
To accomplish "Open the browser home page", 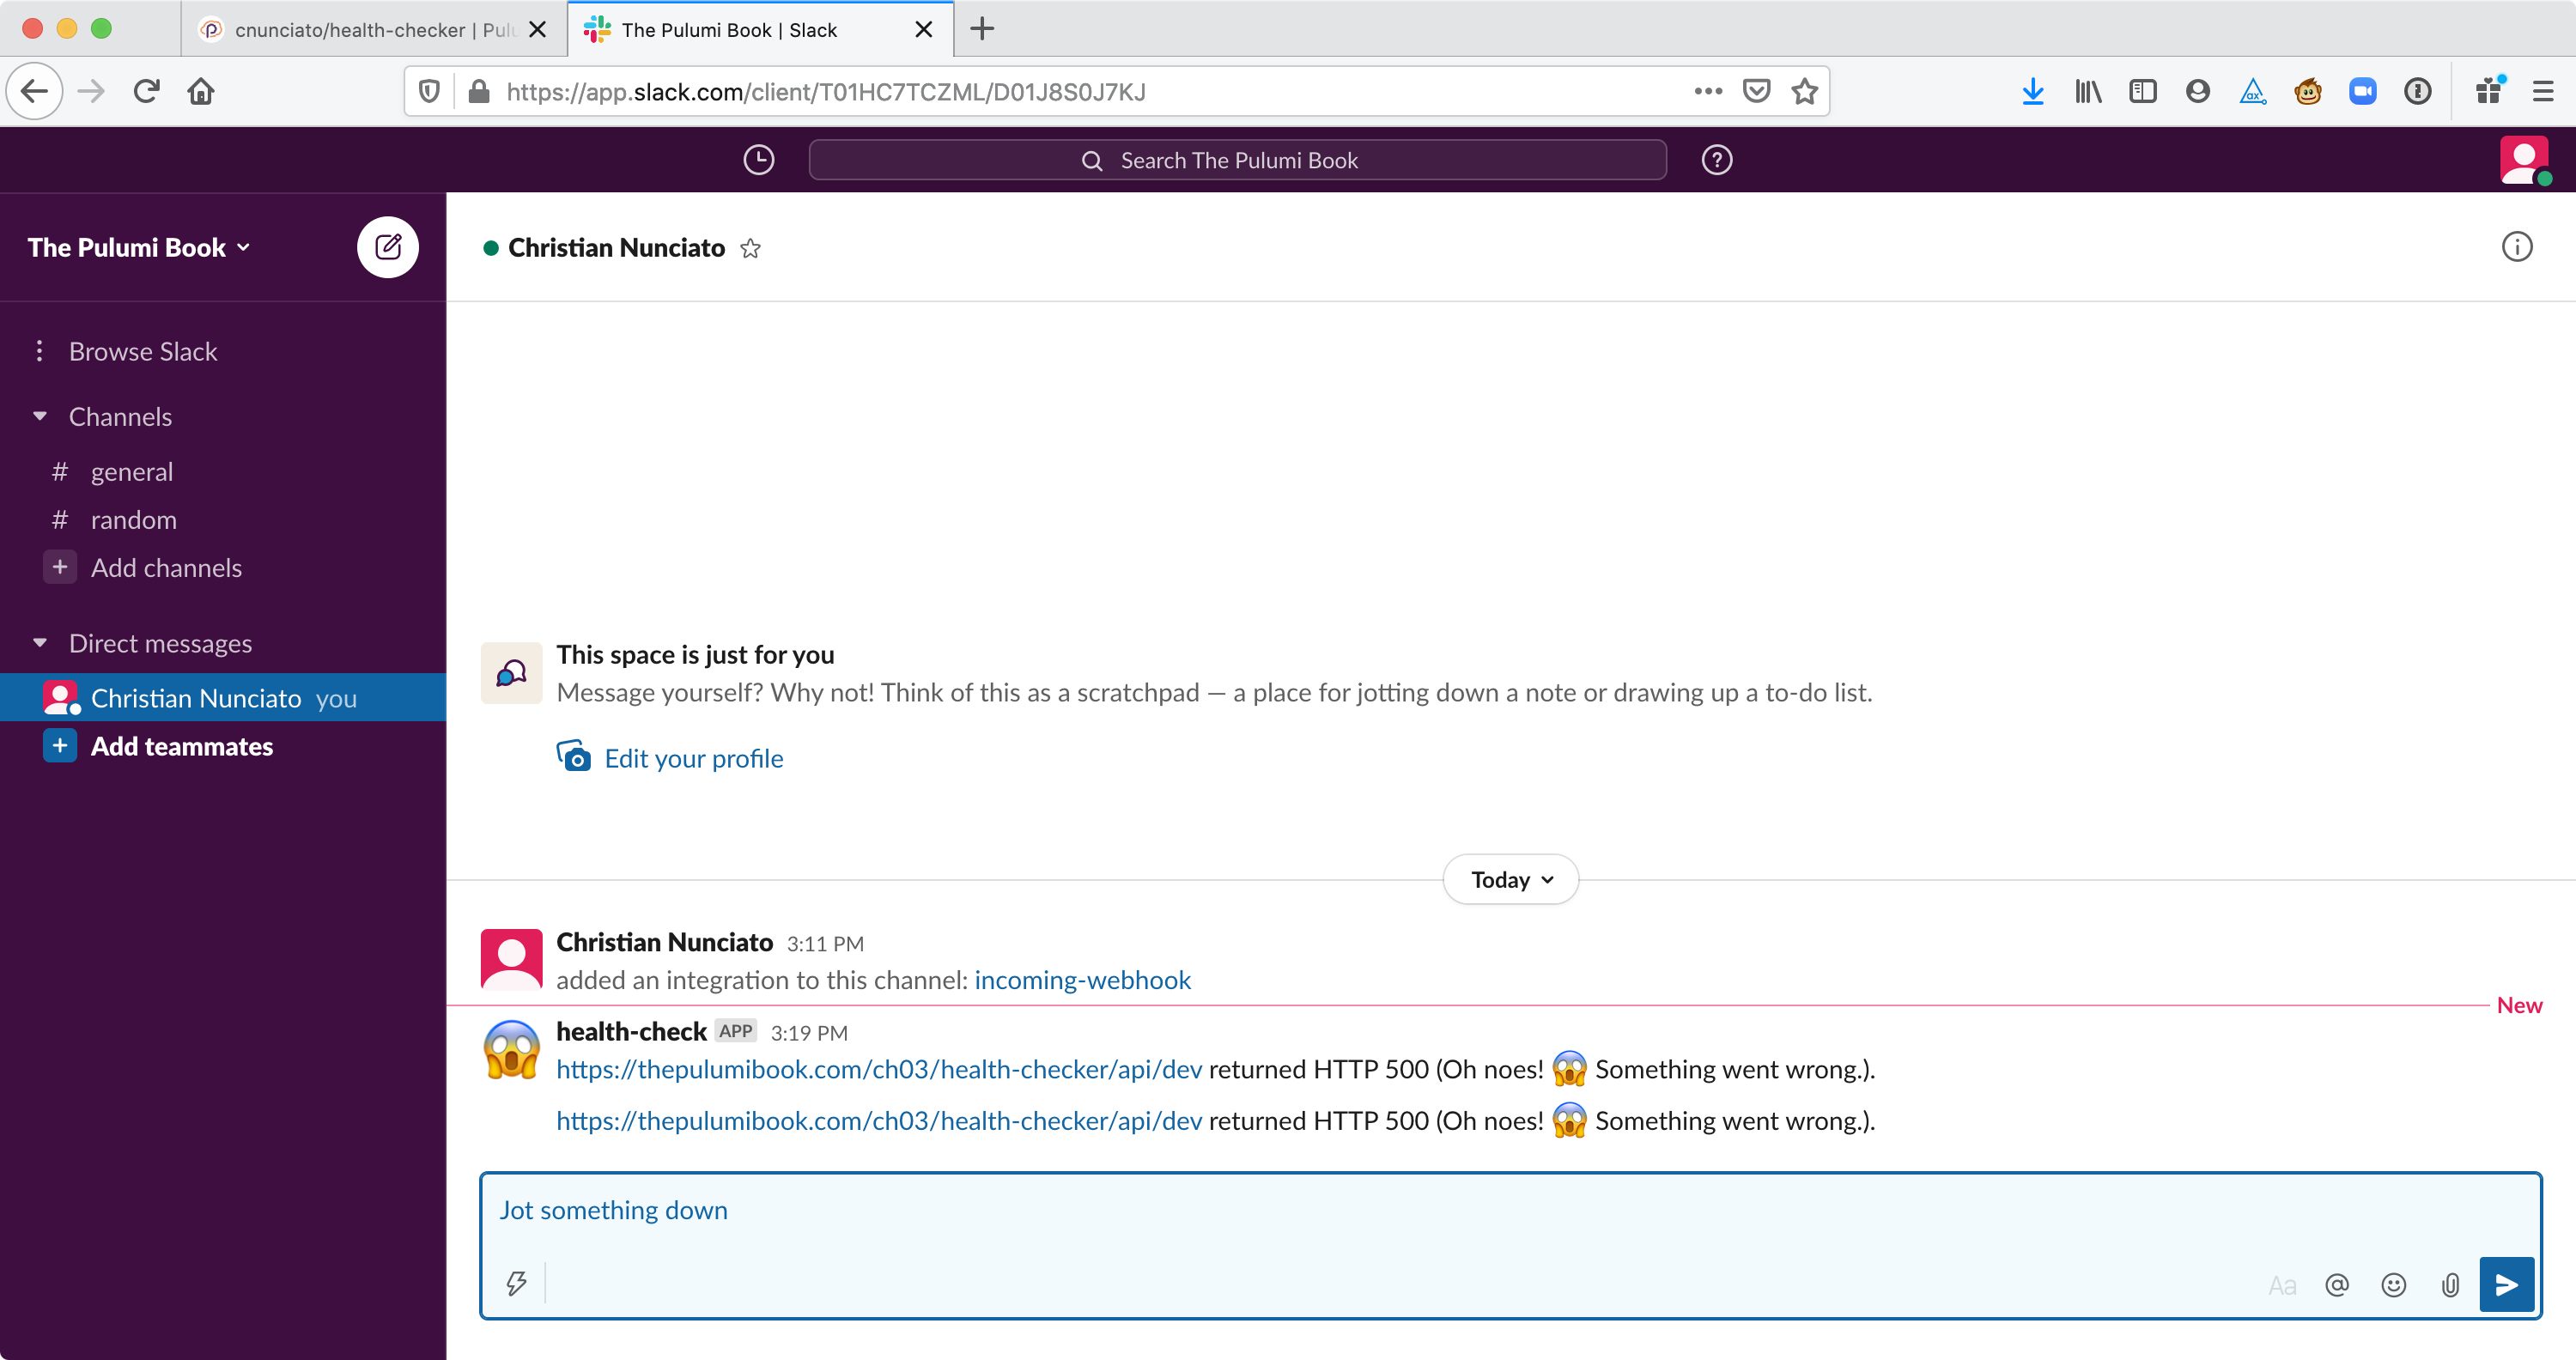I will (x=201, y=91).
